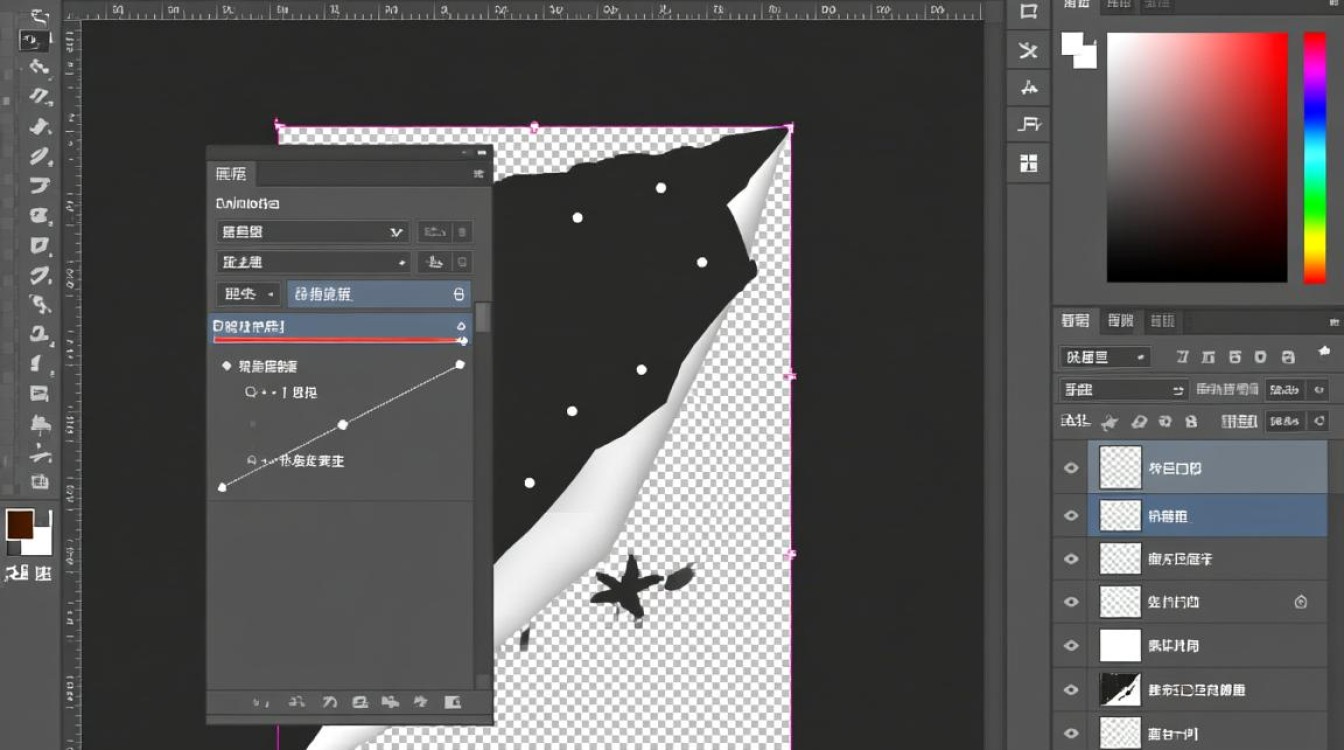The image size is (1344, 750).
Task: Open the blend mode dropdown in layers panel
Action: click(x=1123, y=390)
